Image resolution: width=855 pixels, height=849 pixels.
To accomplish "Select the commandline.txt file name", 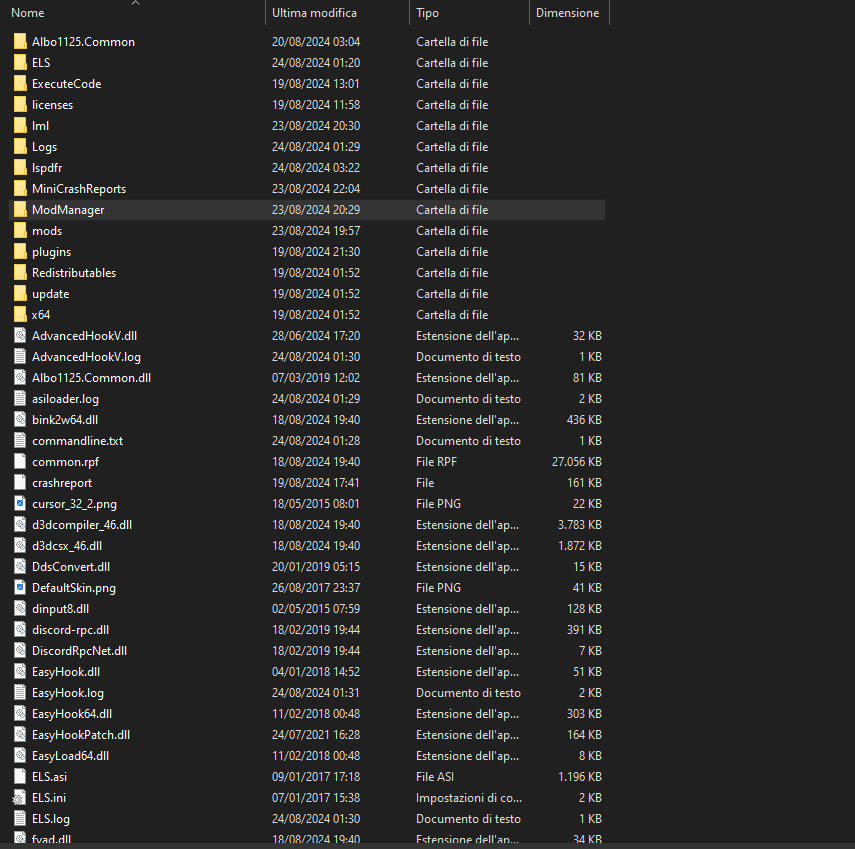I will click(x=77, y=441).
